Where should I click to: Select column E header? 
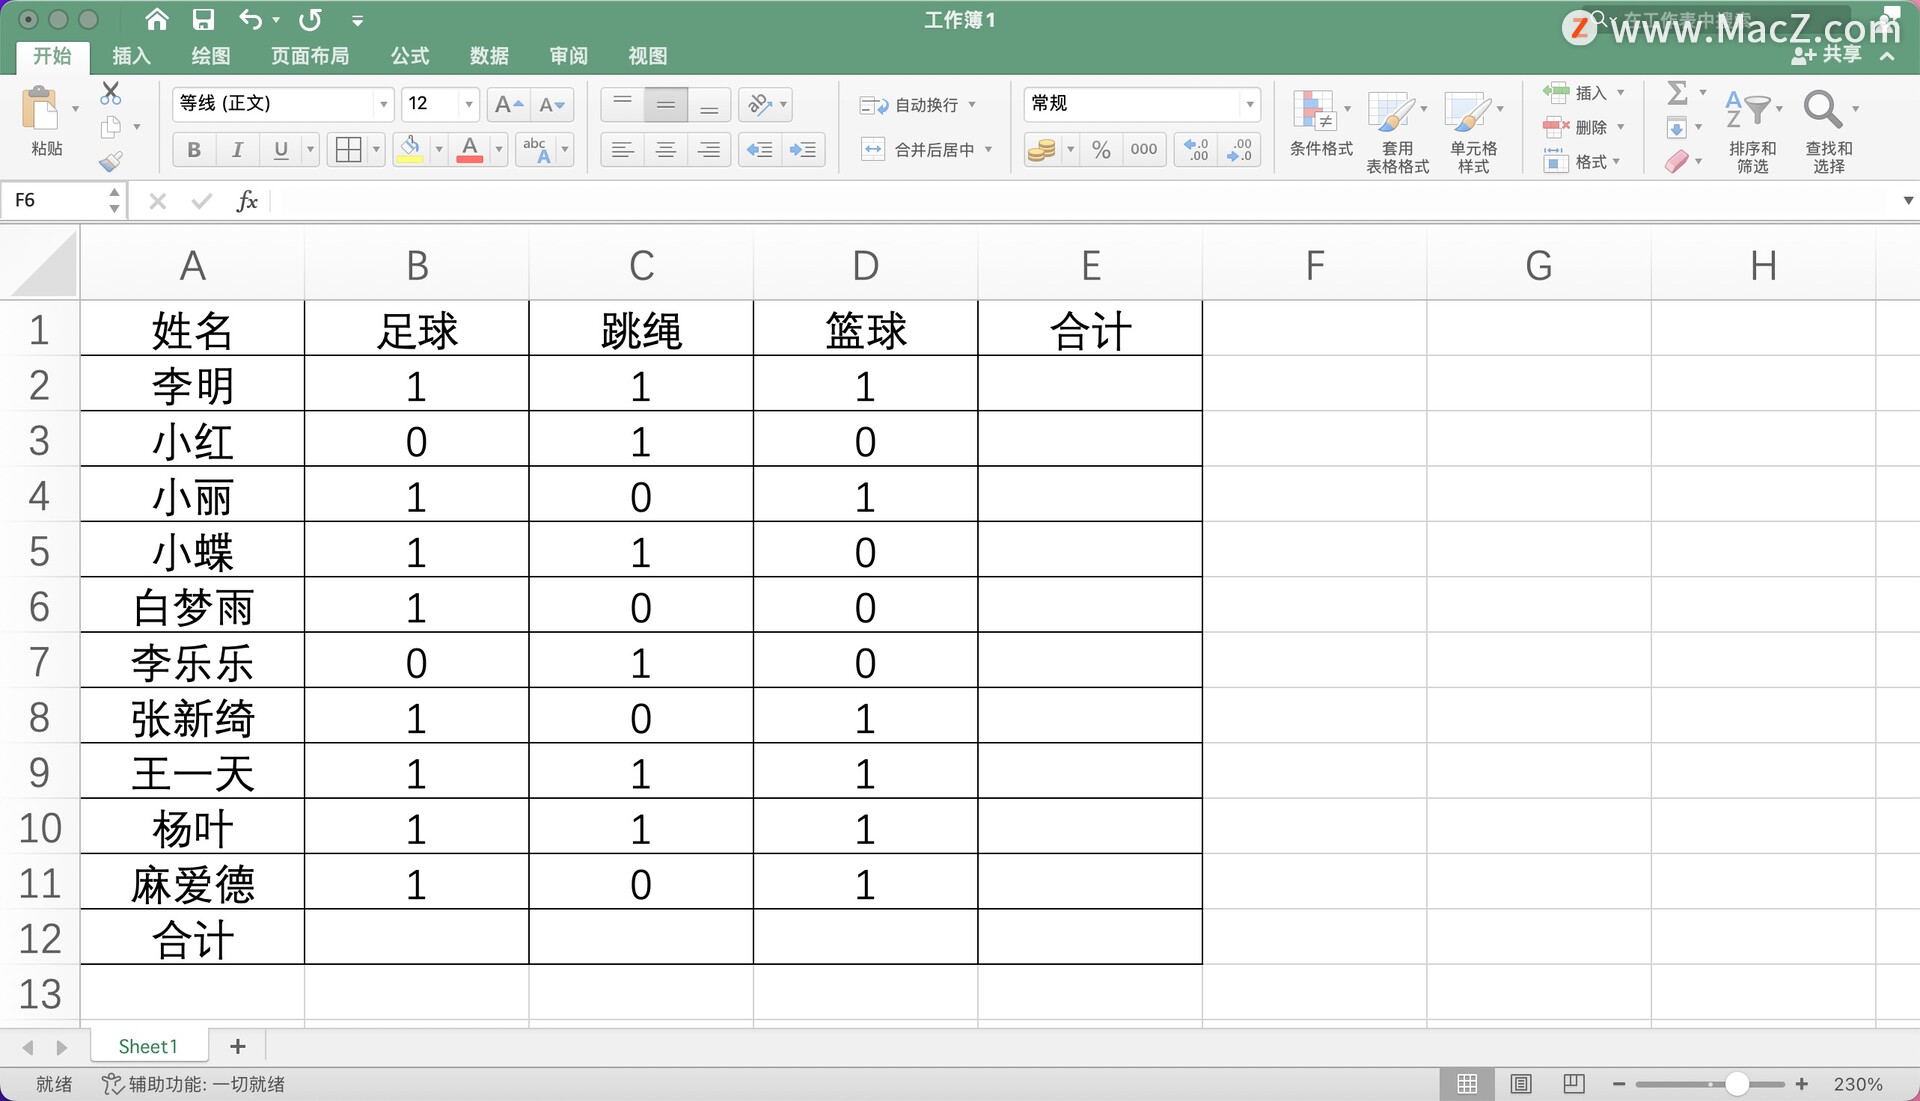click(x=1090, y=265)
